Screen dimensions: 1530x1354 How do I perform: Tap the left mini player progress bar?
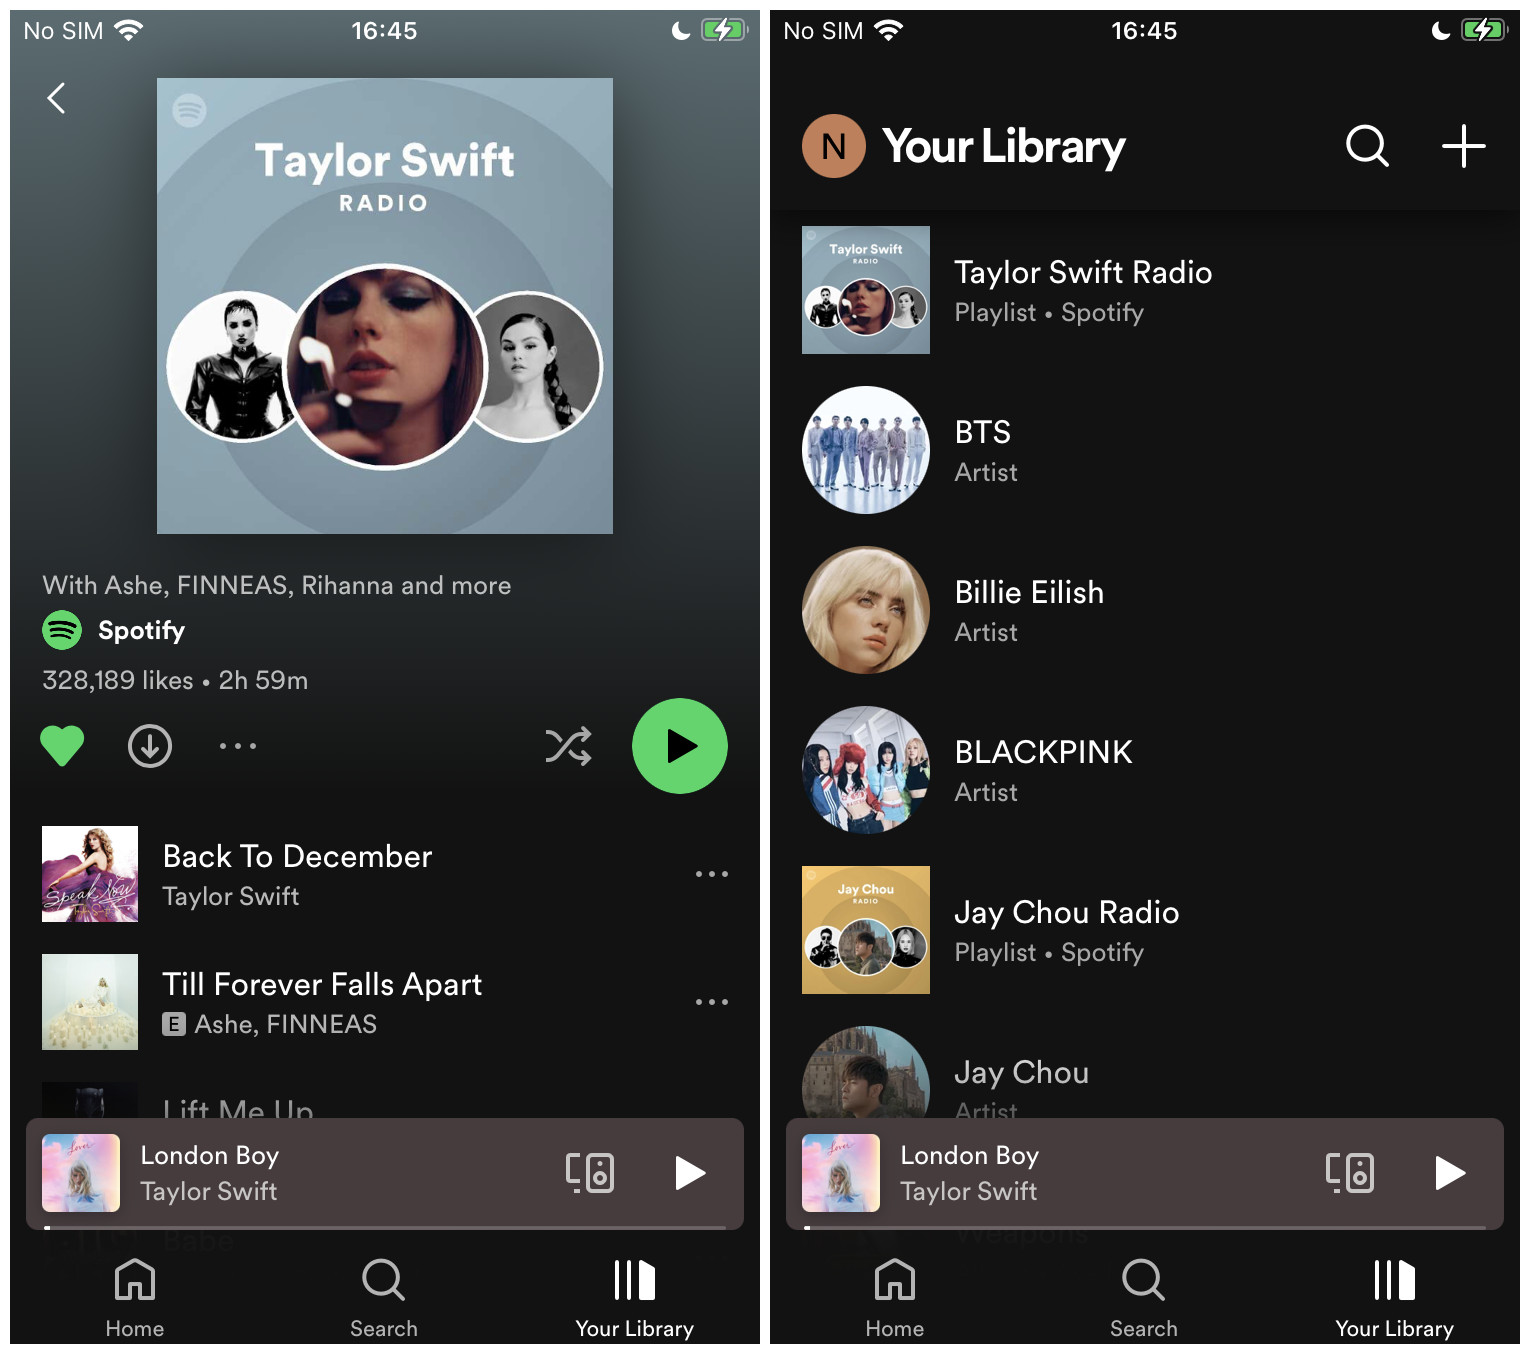click(x=385, y=1227)
